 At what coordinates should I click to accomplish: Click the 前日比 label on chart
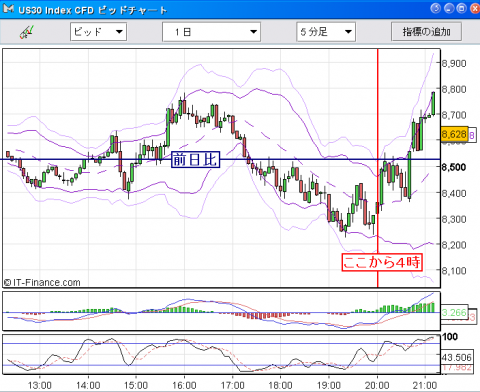coord(195,160)
